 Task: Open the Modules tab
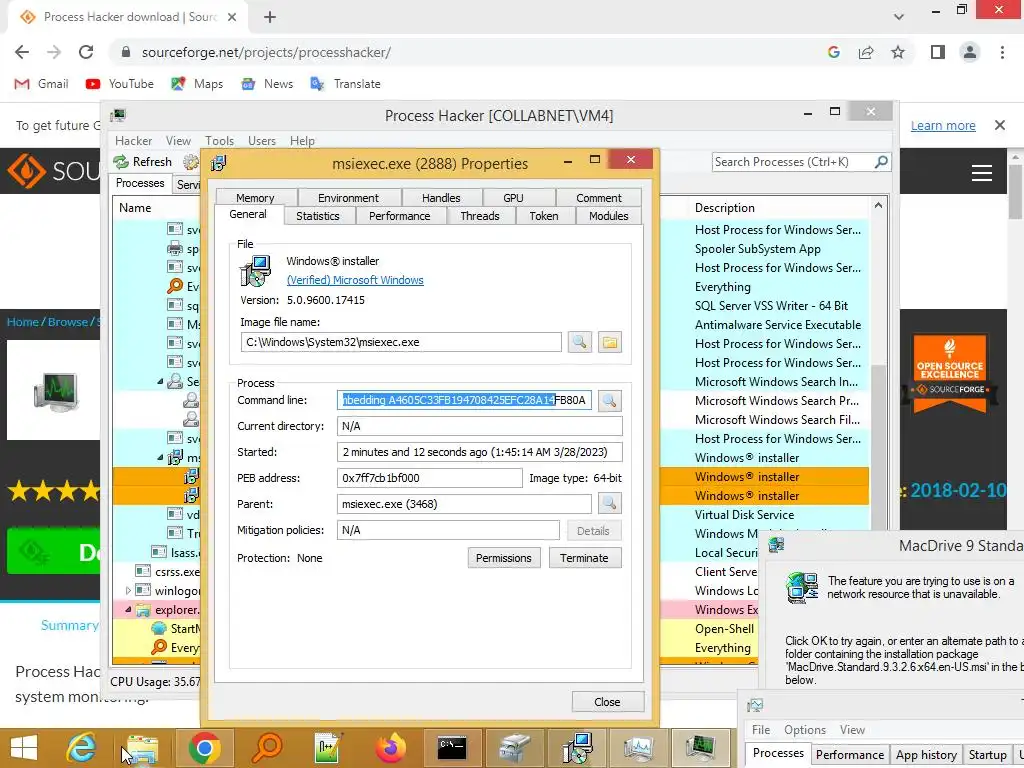click(x=609, y=216)
